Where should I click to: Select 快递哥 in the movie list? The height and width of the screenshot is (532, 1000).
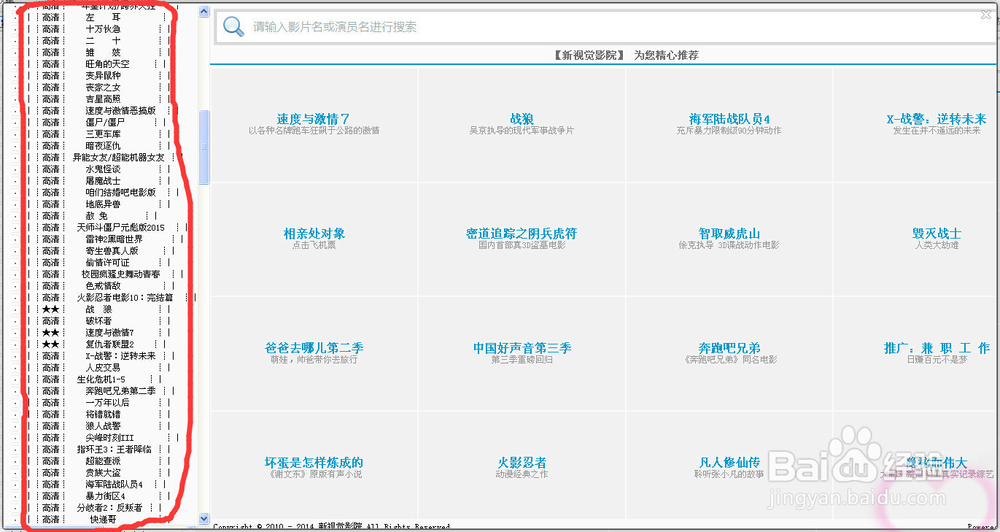pos(103,519)
